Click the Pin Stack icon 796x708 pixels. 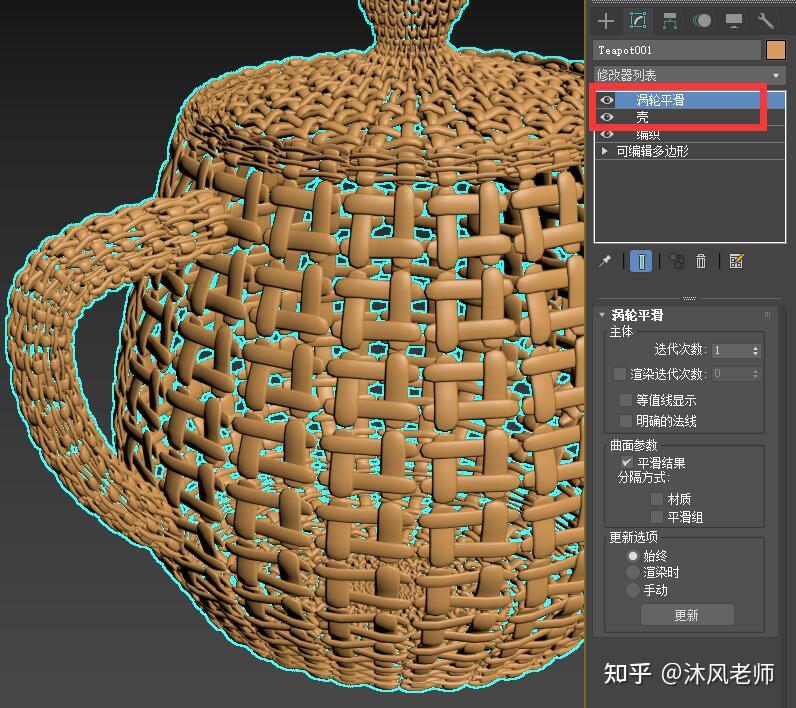[605, 261]
